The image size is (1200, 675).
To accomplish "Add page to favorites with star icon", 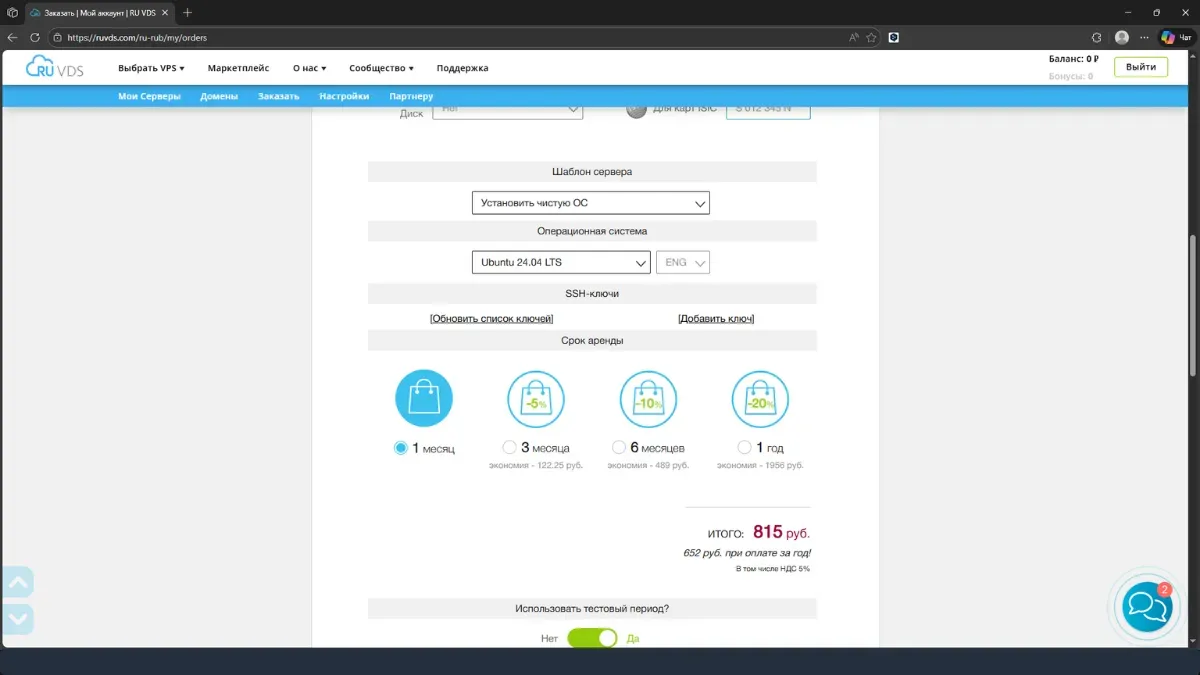I will click(x=871, y=37).
